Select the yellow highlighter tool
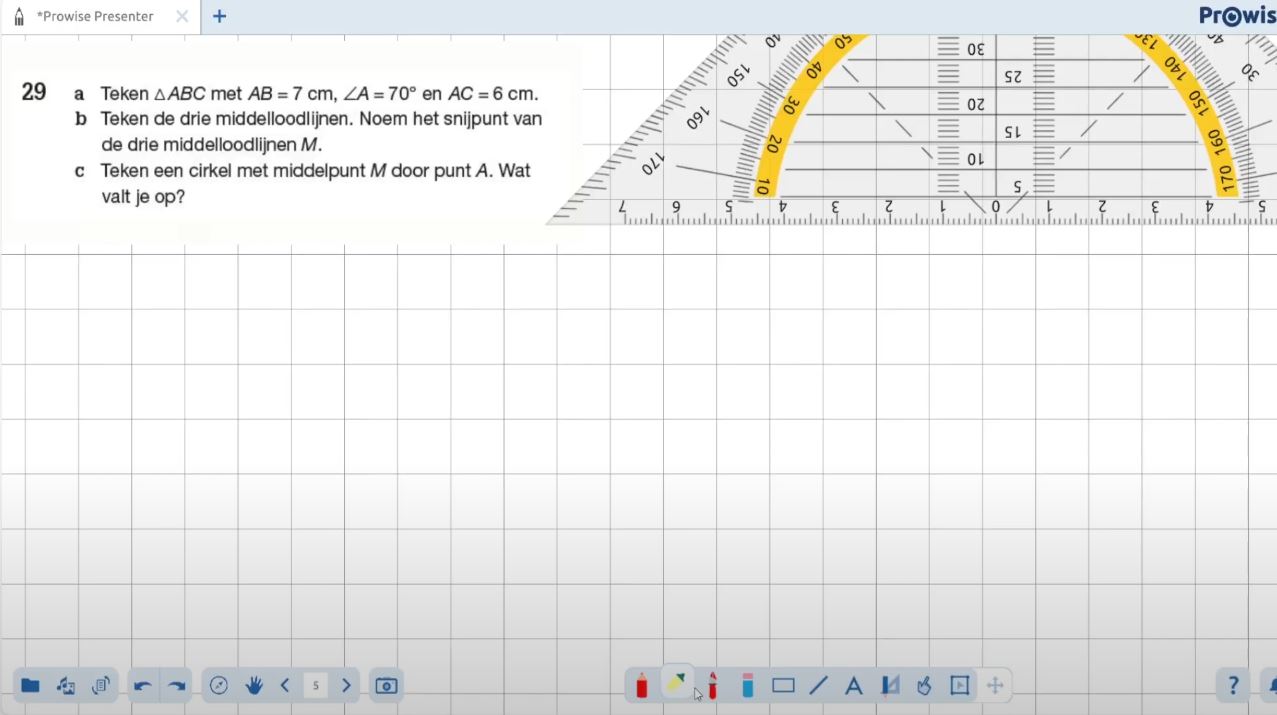Screen dimensions: 1277x715 pos(677,684)
